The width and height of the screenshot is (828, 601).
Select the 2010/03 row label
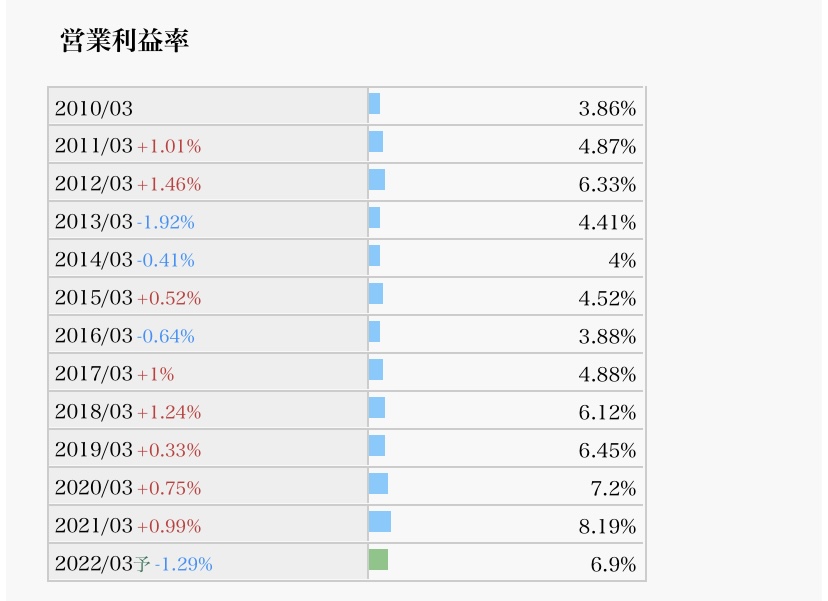tap(208, 108)
